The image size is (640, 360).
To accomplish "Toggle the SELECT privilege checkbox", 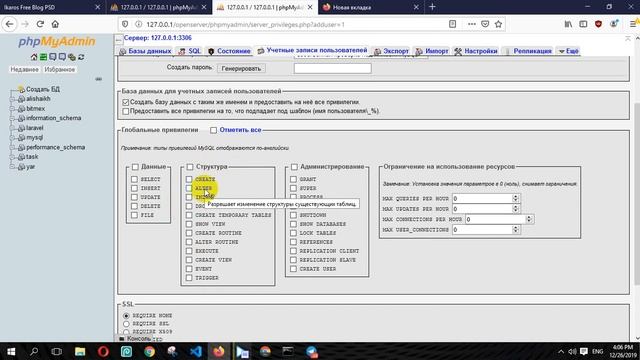I will click(x=134, y=179).
